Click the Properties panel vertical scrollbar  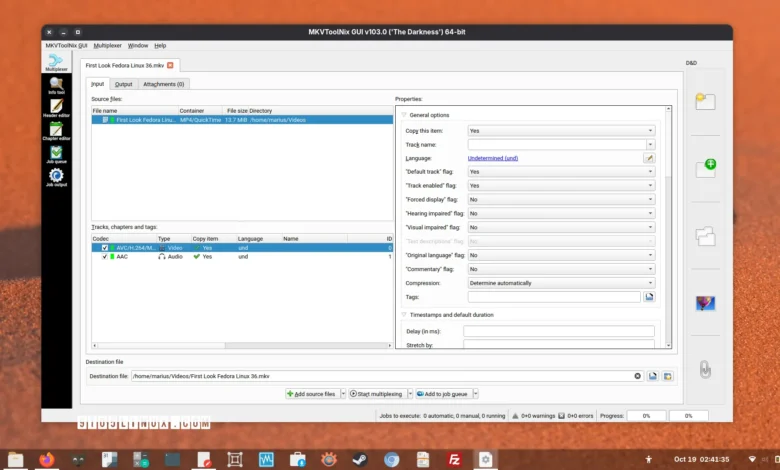coord(668,227)
